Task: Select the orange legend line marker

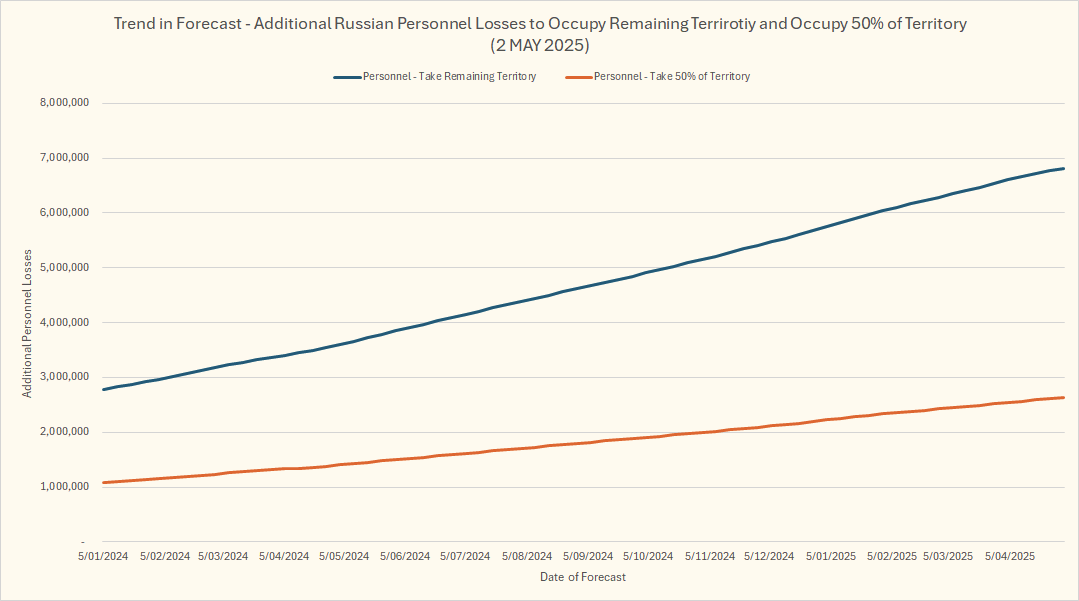Action: (578, 76)
